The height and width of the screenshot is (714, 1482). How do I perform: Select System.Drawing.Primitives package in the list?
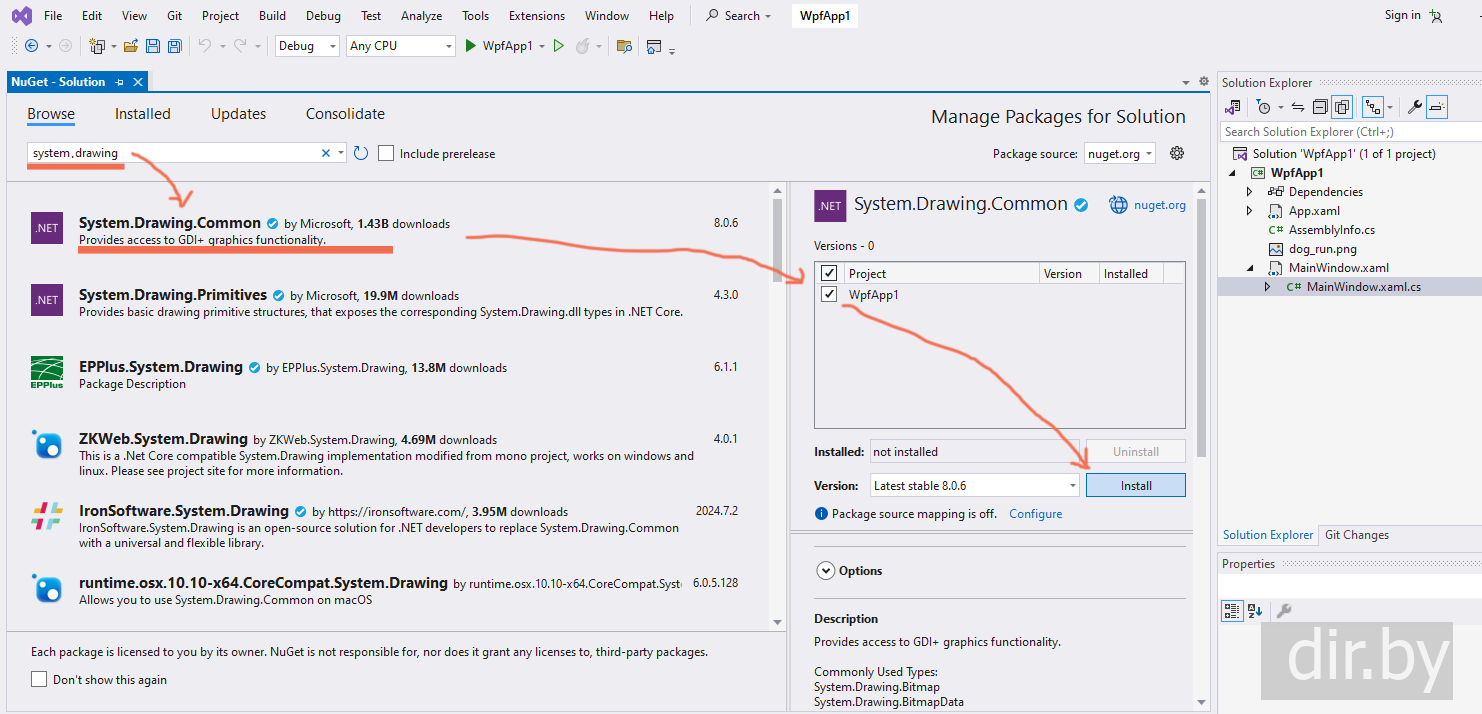(x=173, y=295)
